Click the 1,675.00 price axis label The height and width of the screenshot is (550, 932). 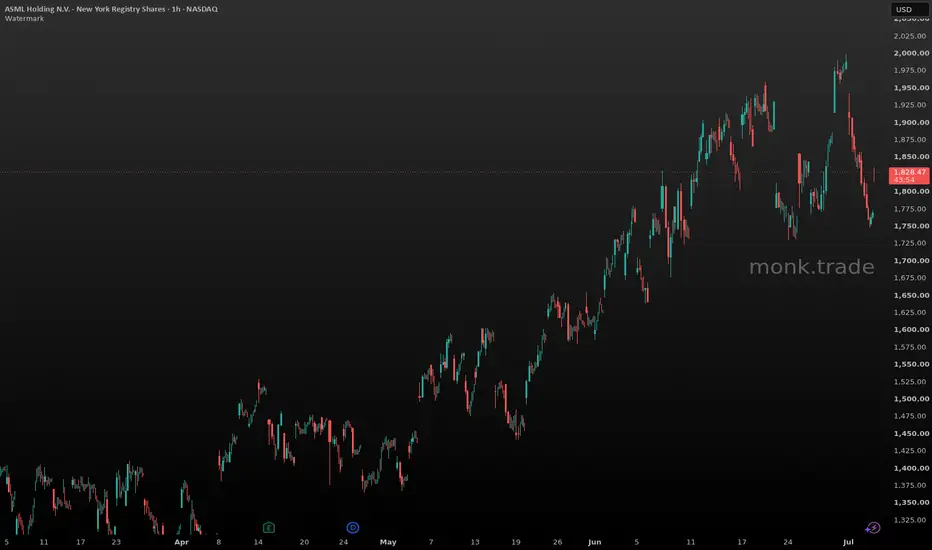tap(910, 278)
